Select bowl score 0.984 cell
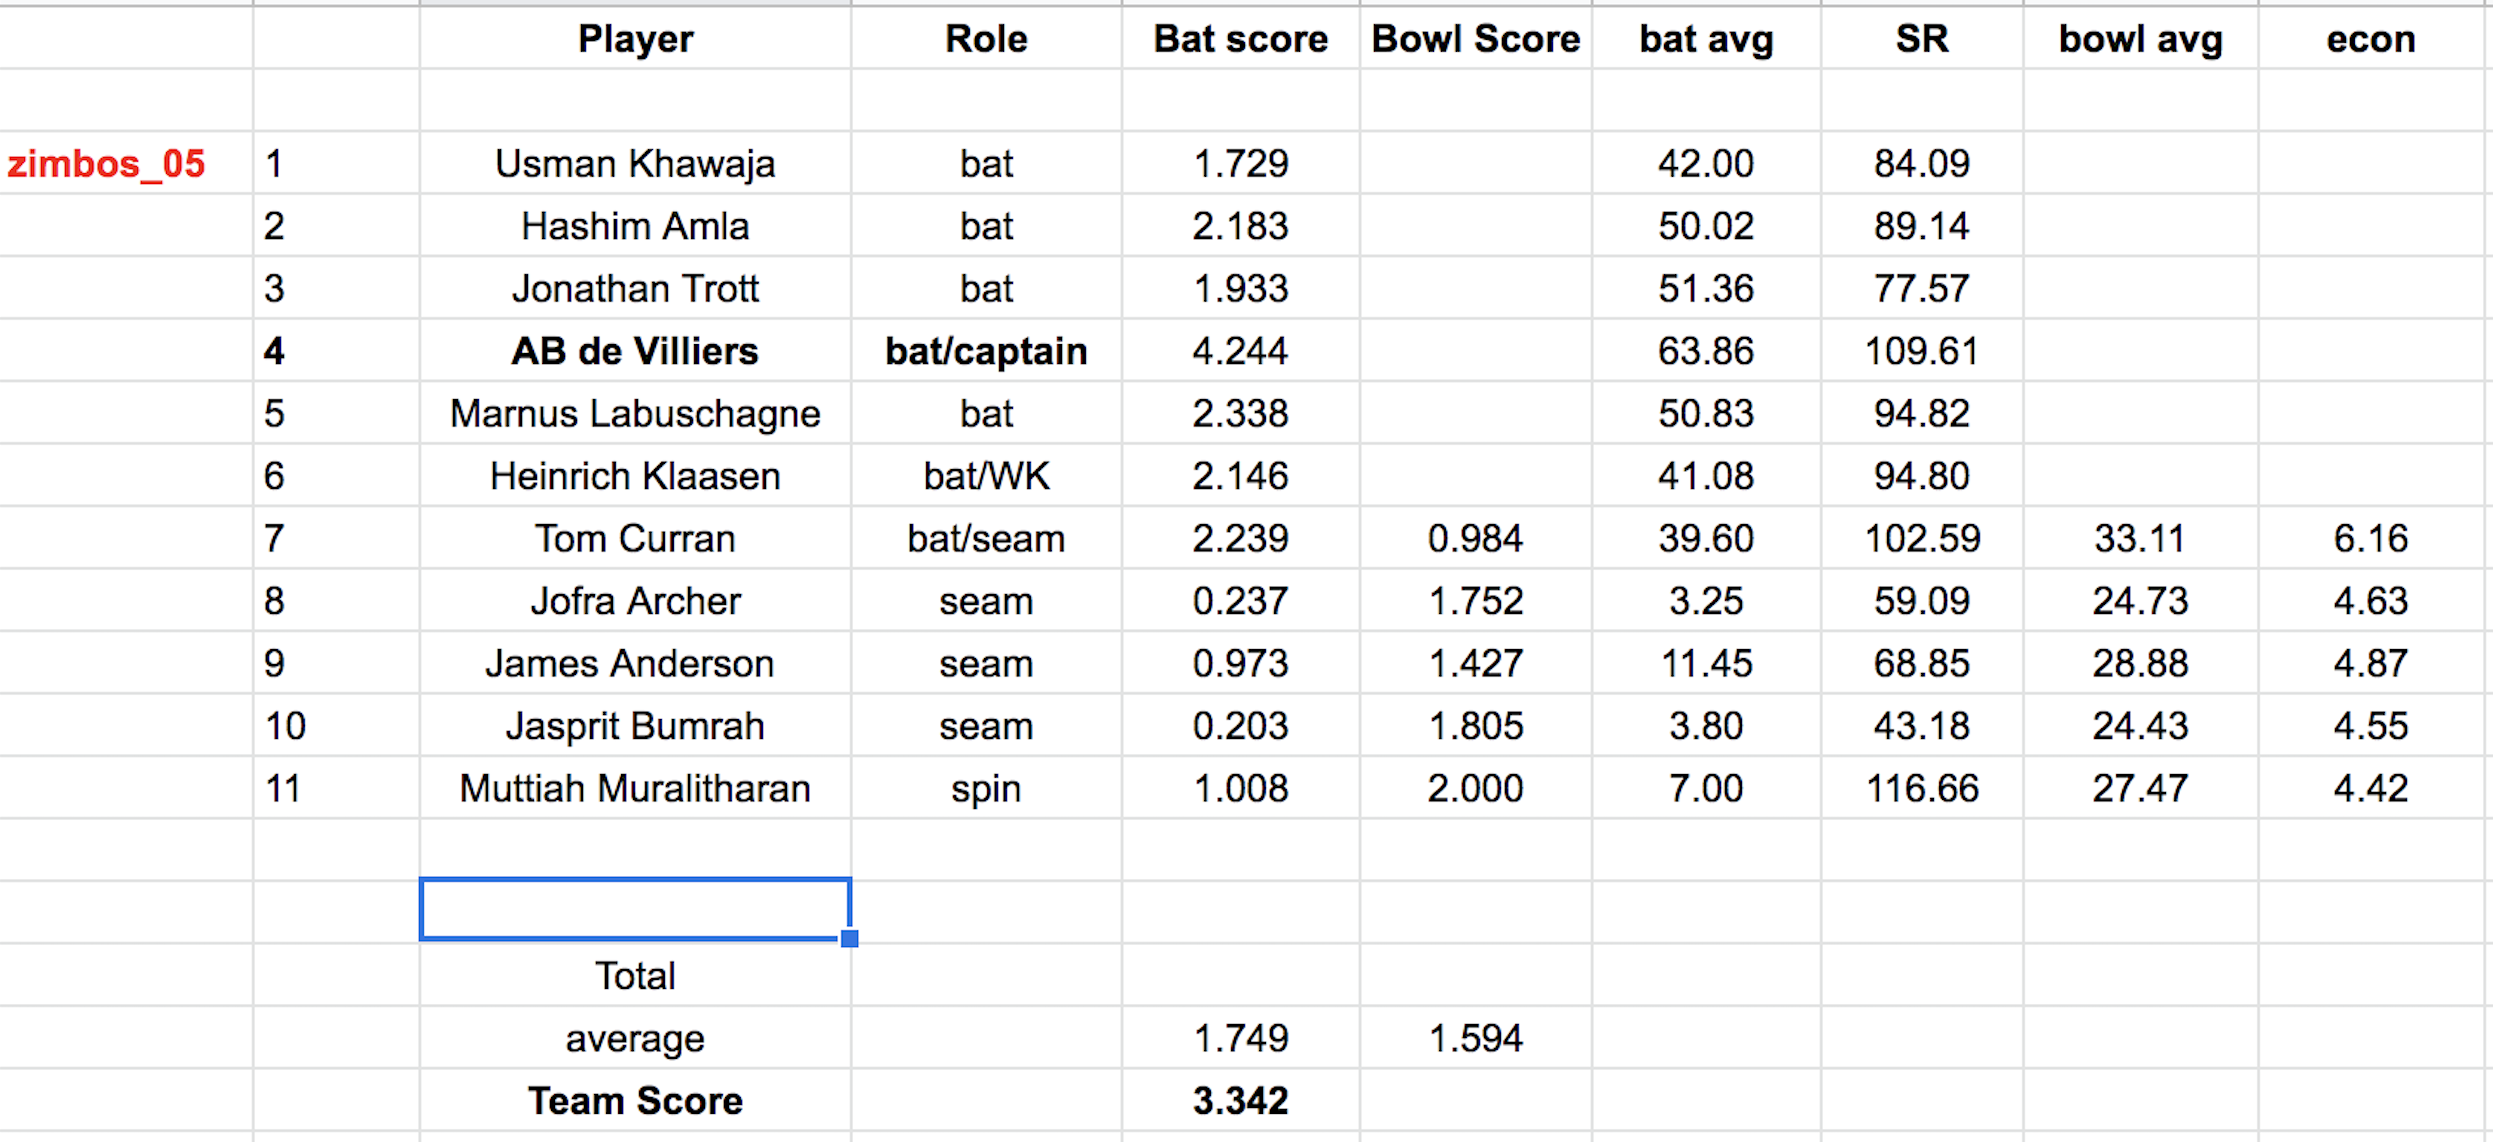 pos(1475,538)
